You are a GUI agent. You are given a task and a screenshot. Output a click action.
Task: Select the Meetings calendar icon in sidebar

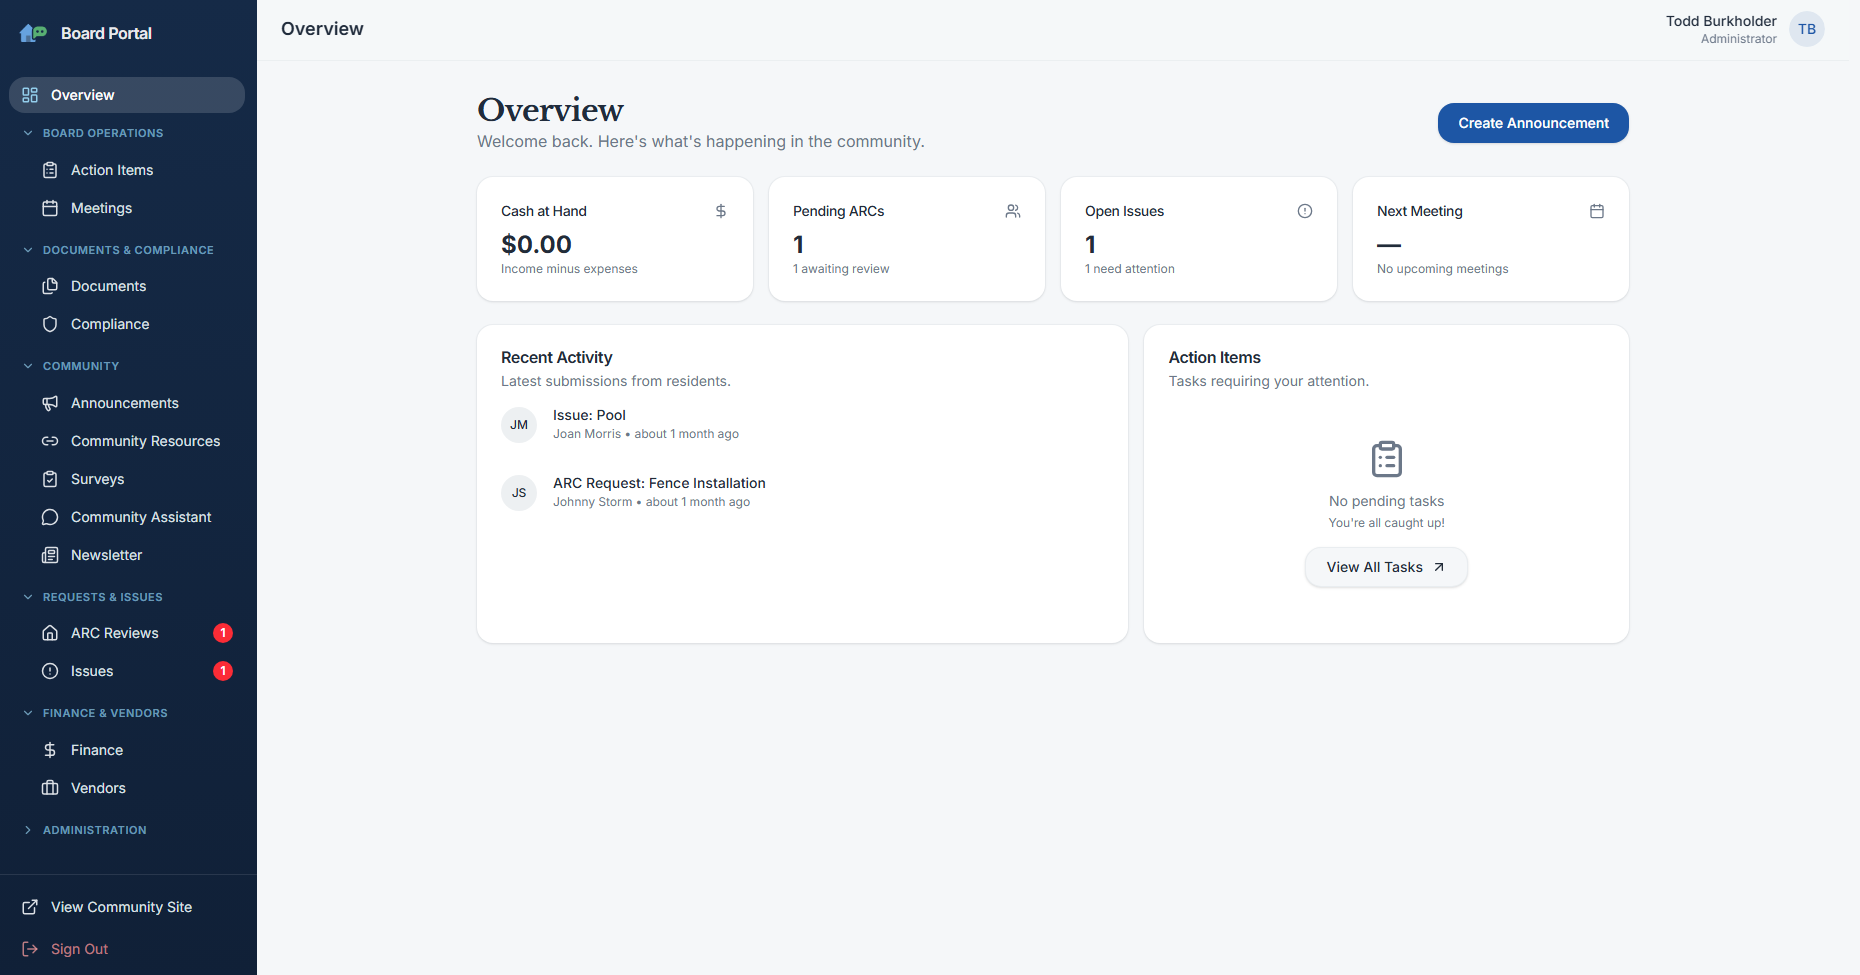tap(50, 208)
